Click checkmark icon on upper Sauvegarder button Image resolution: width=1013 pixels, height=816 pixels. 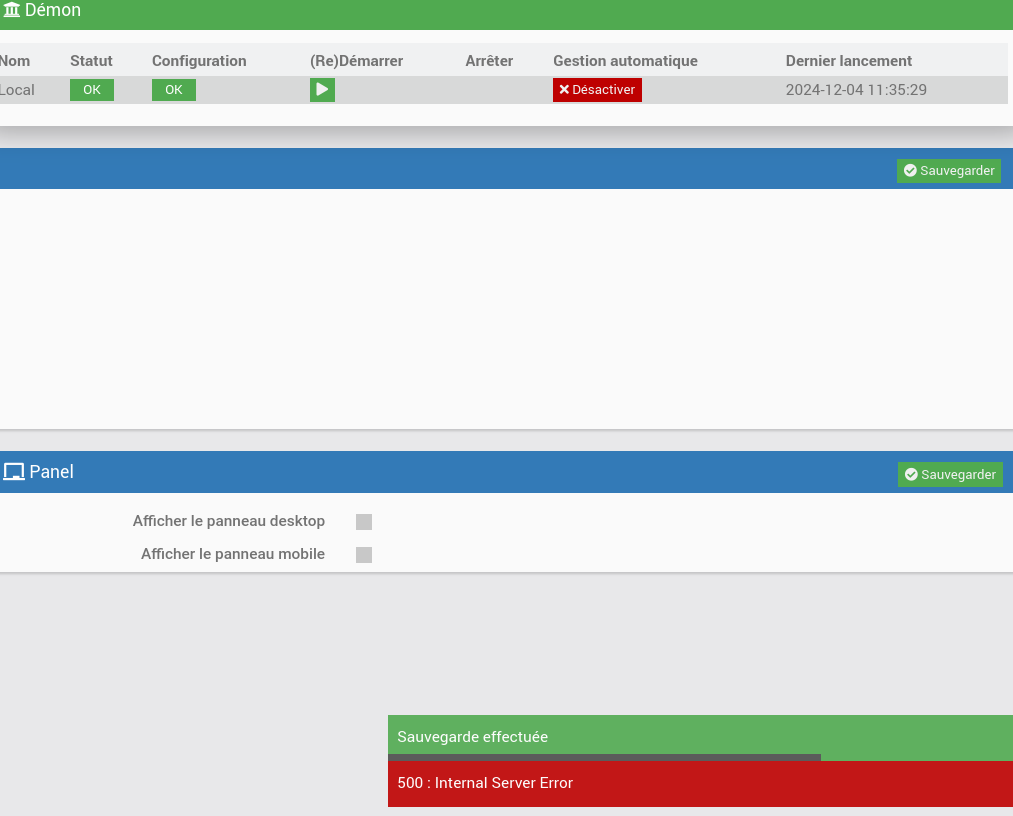(x=910, y=171)
